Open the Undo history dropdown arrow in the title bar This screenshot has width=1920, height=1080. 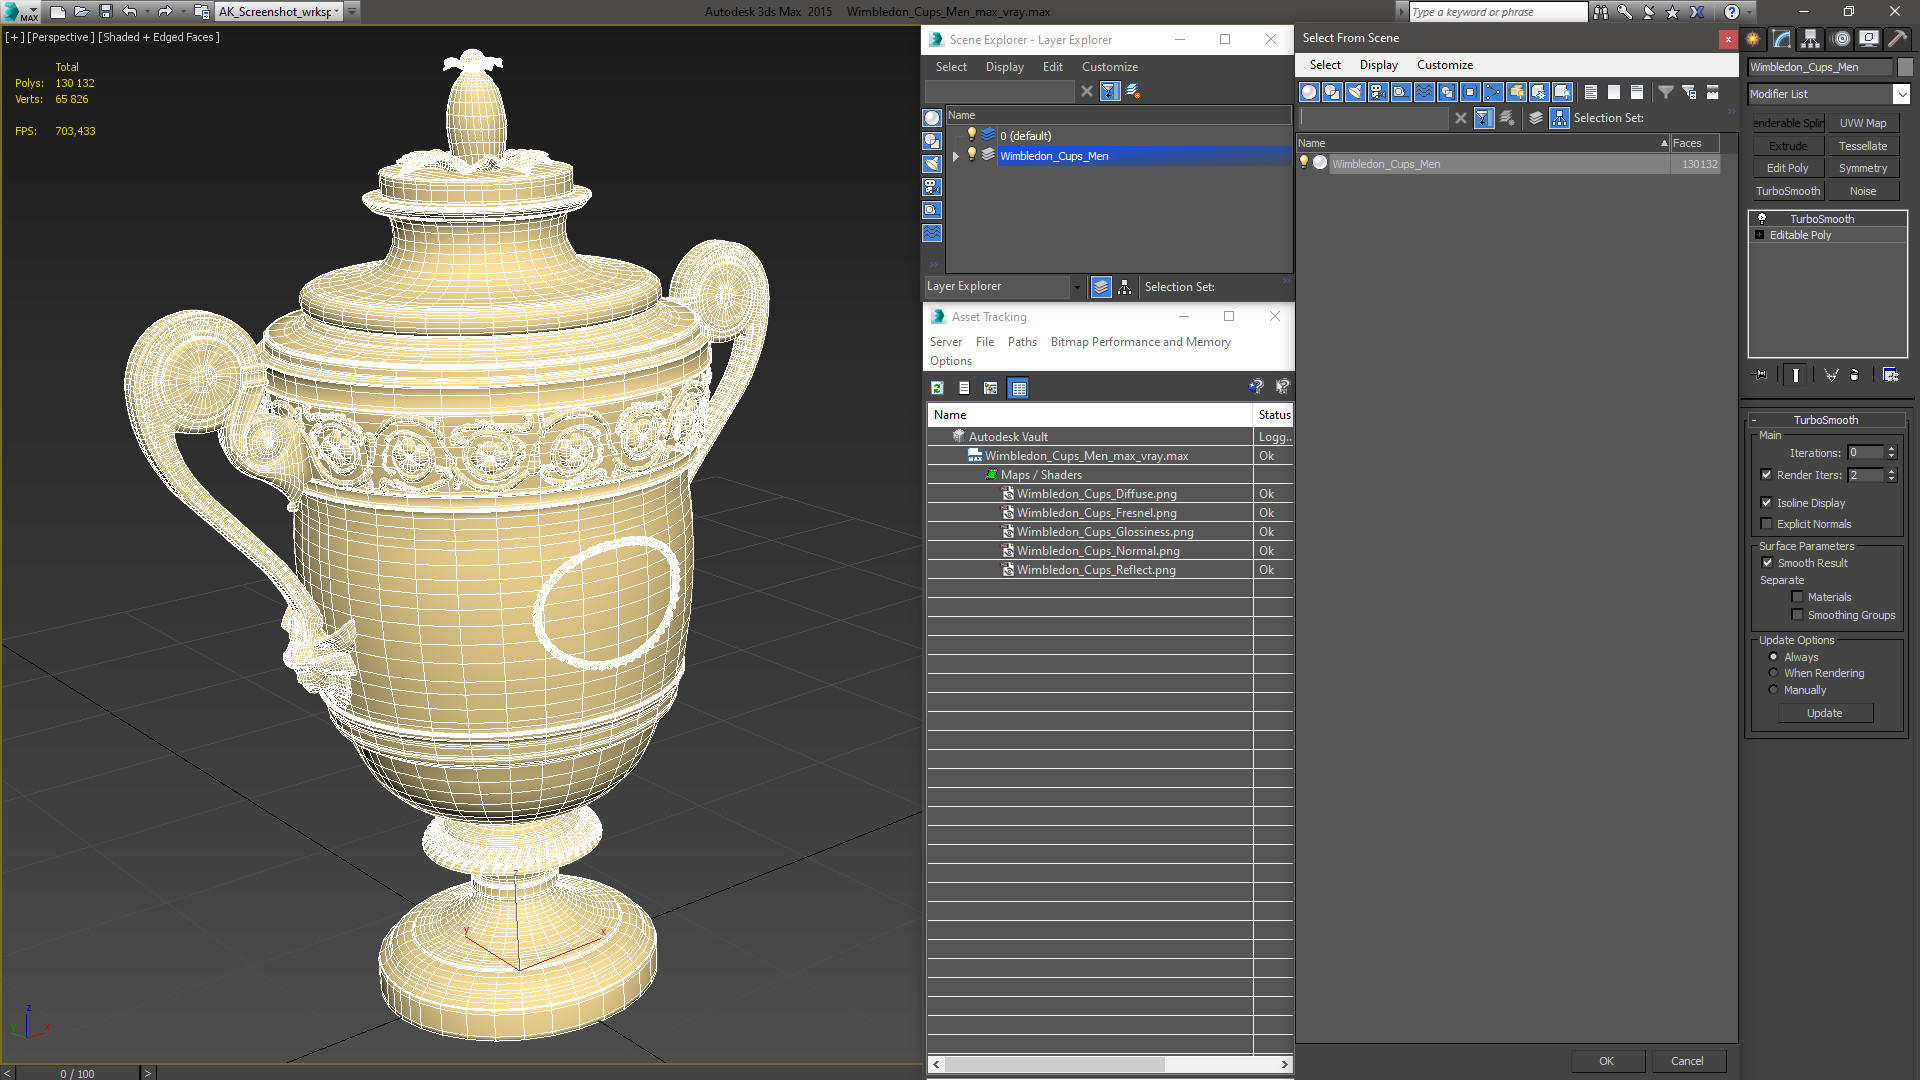pyautogui.click(x=147, y=12)
